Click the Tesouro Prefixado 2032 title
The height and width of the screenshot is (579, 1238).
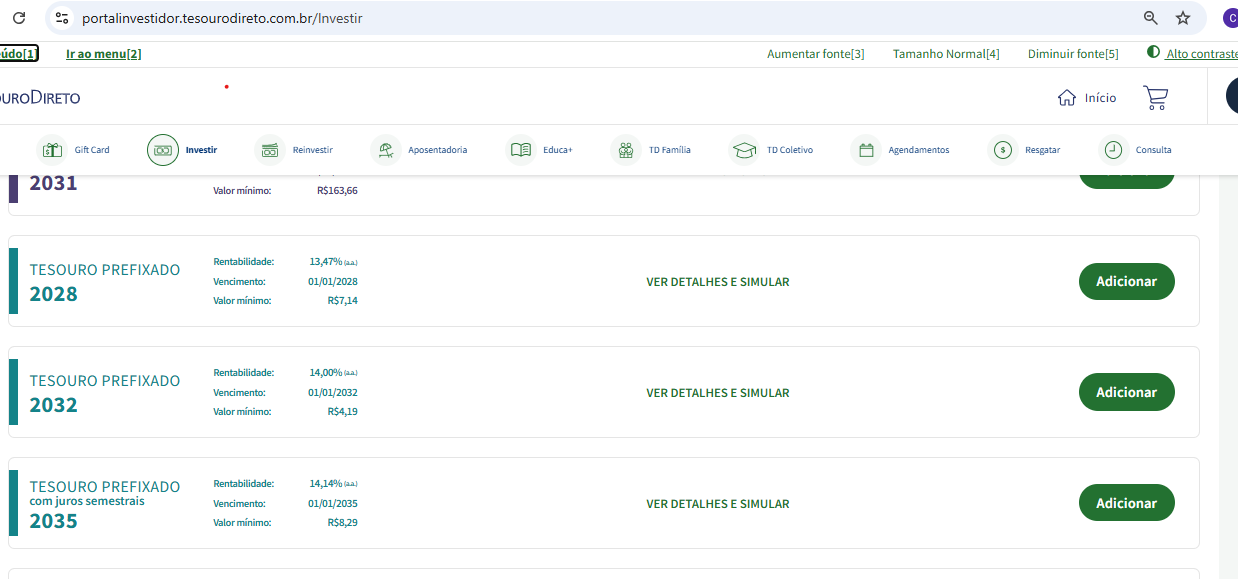105,393
